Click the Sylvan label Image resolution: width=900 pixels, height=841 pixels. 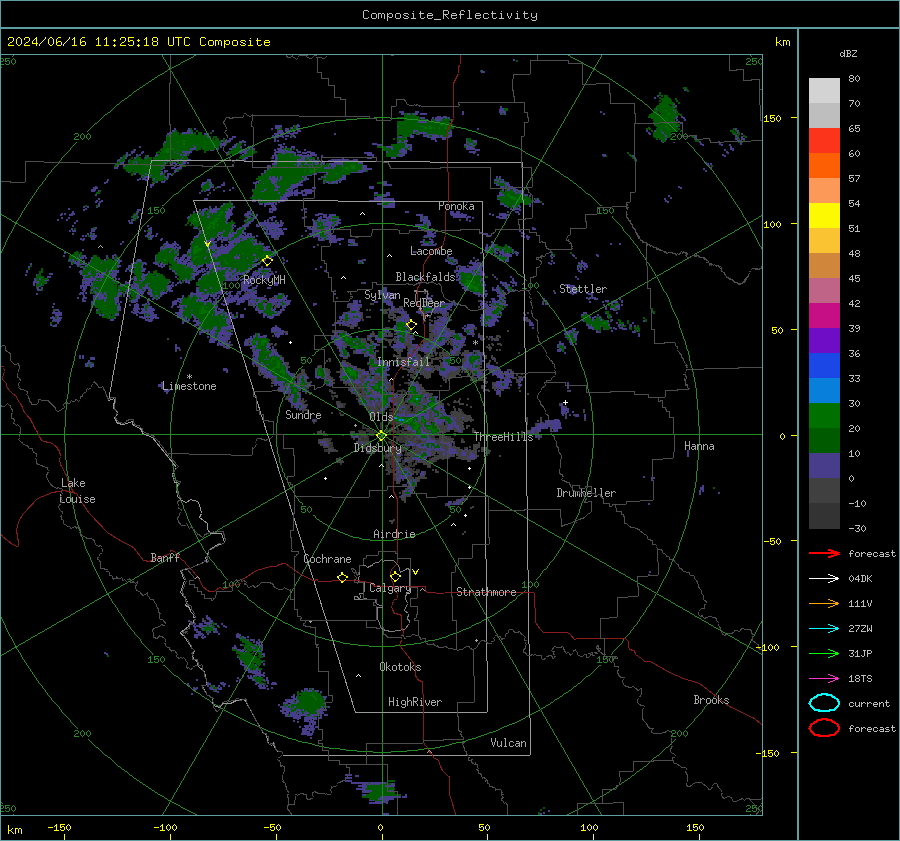(382, 295)
